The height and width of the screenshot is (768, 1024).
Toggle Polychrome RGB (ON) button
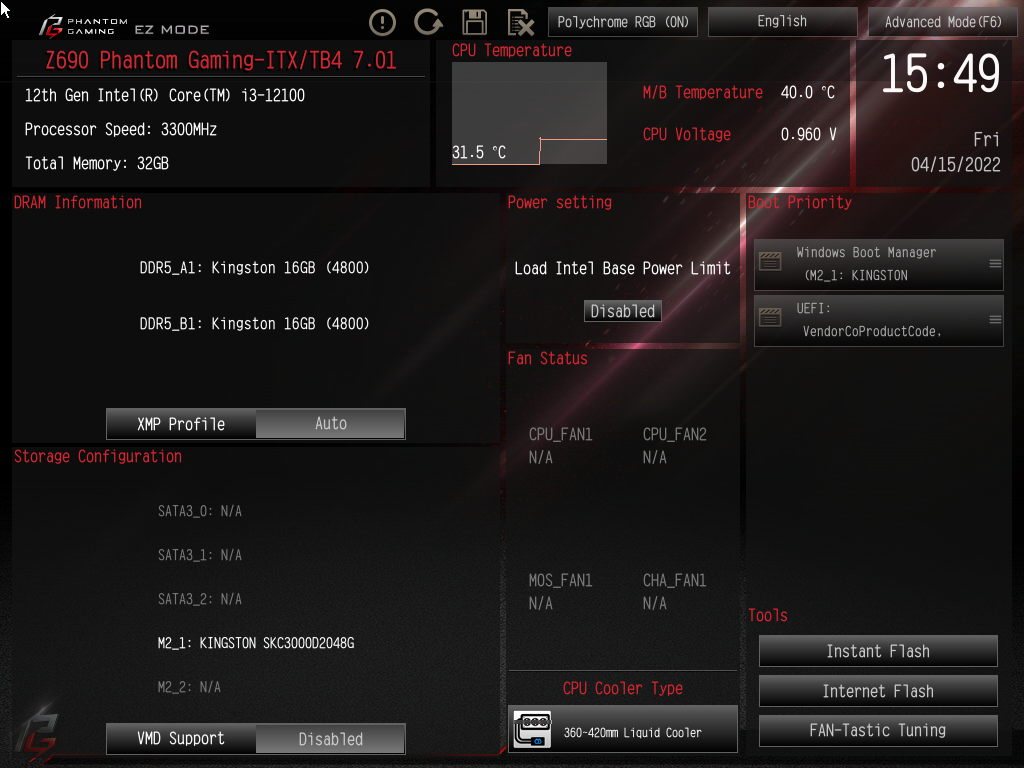pos(623,22)
